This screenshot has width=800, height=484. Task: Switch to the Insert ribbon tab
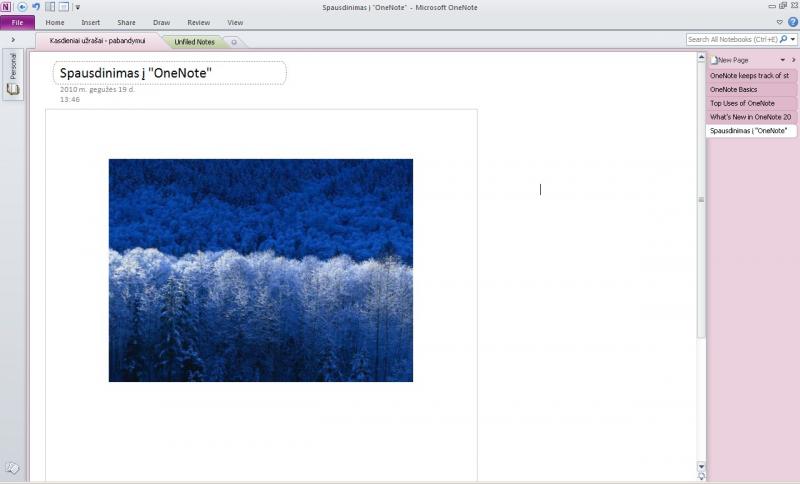point(90,22)
